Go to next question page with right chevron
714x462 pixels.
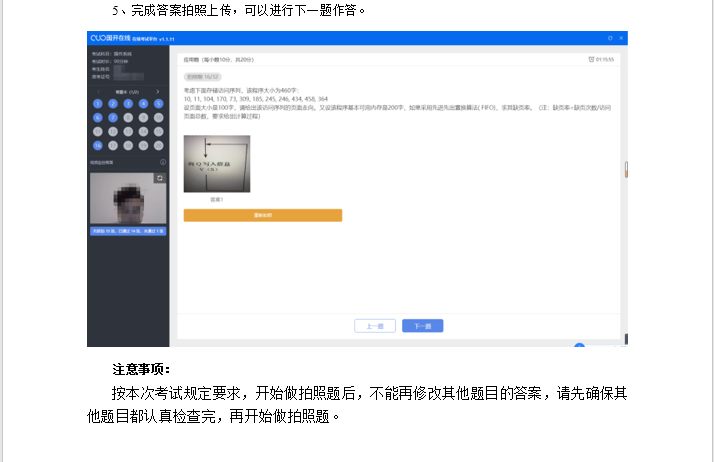pos(157,91)
